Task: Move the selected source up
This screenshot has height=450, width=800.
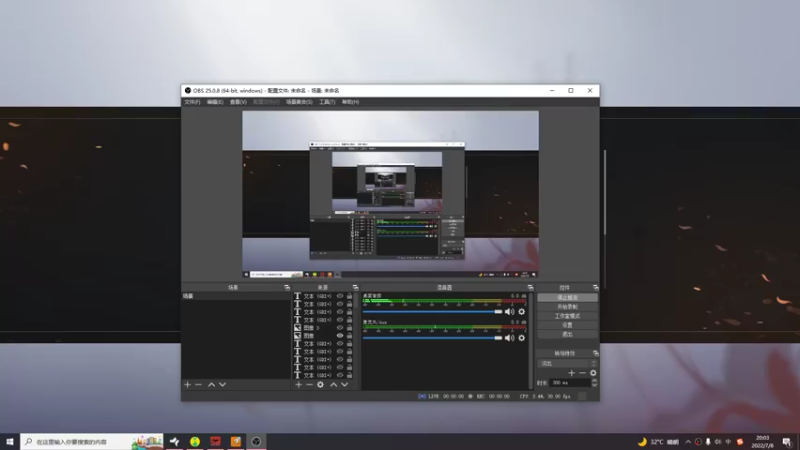Action: coord(333,385)
